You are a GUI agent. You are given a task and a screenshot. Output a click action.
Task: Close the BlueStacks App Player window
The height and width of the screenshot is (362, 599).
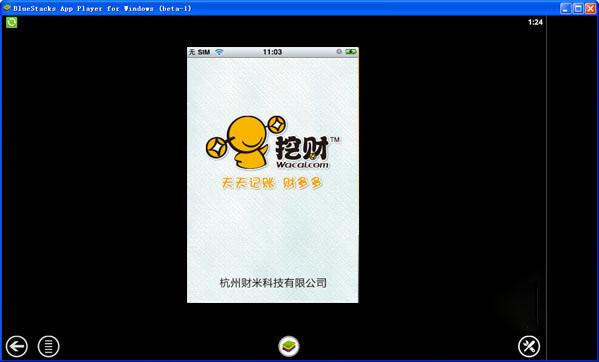(591, 8)
